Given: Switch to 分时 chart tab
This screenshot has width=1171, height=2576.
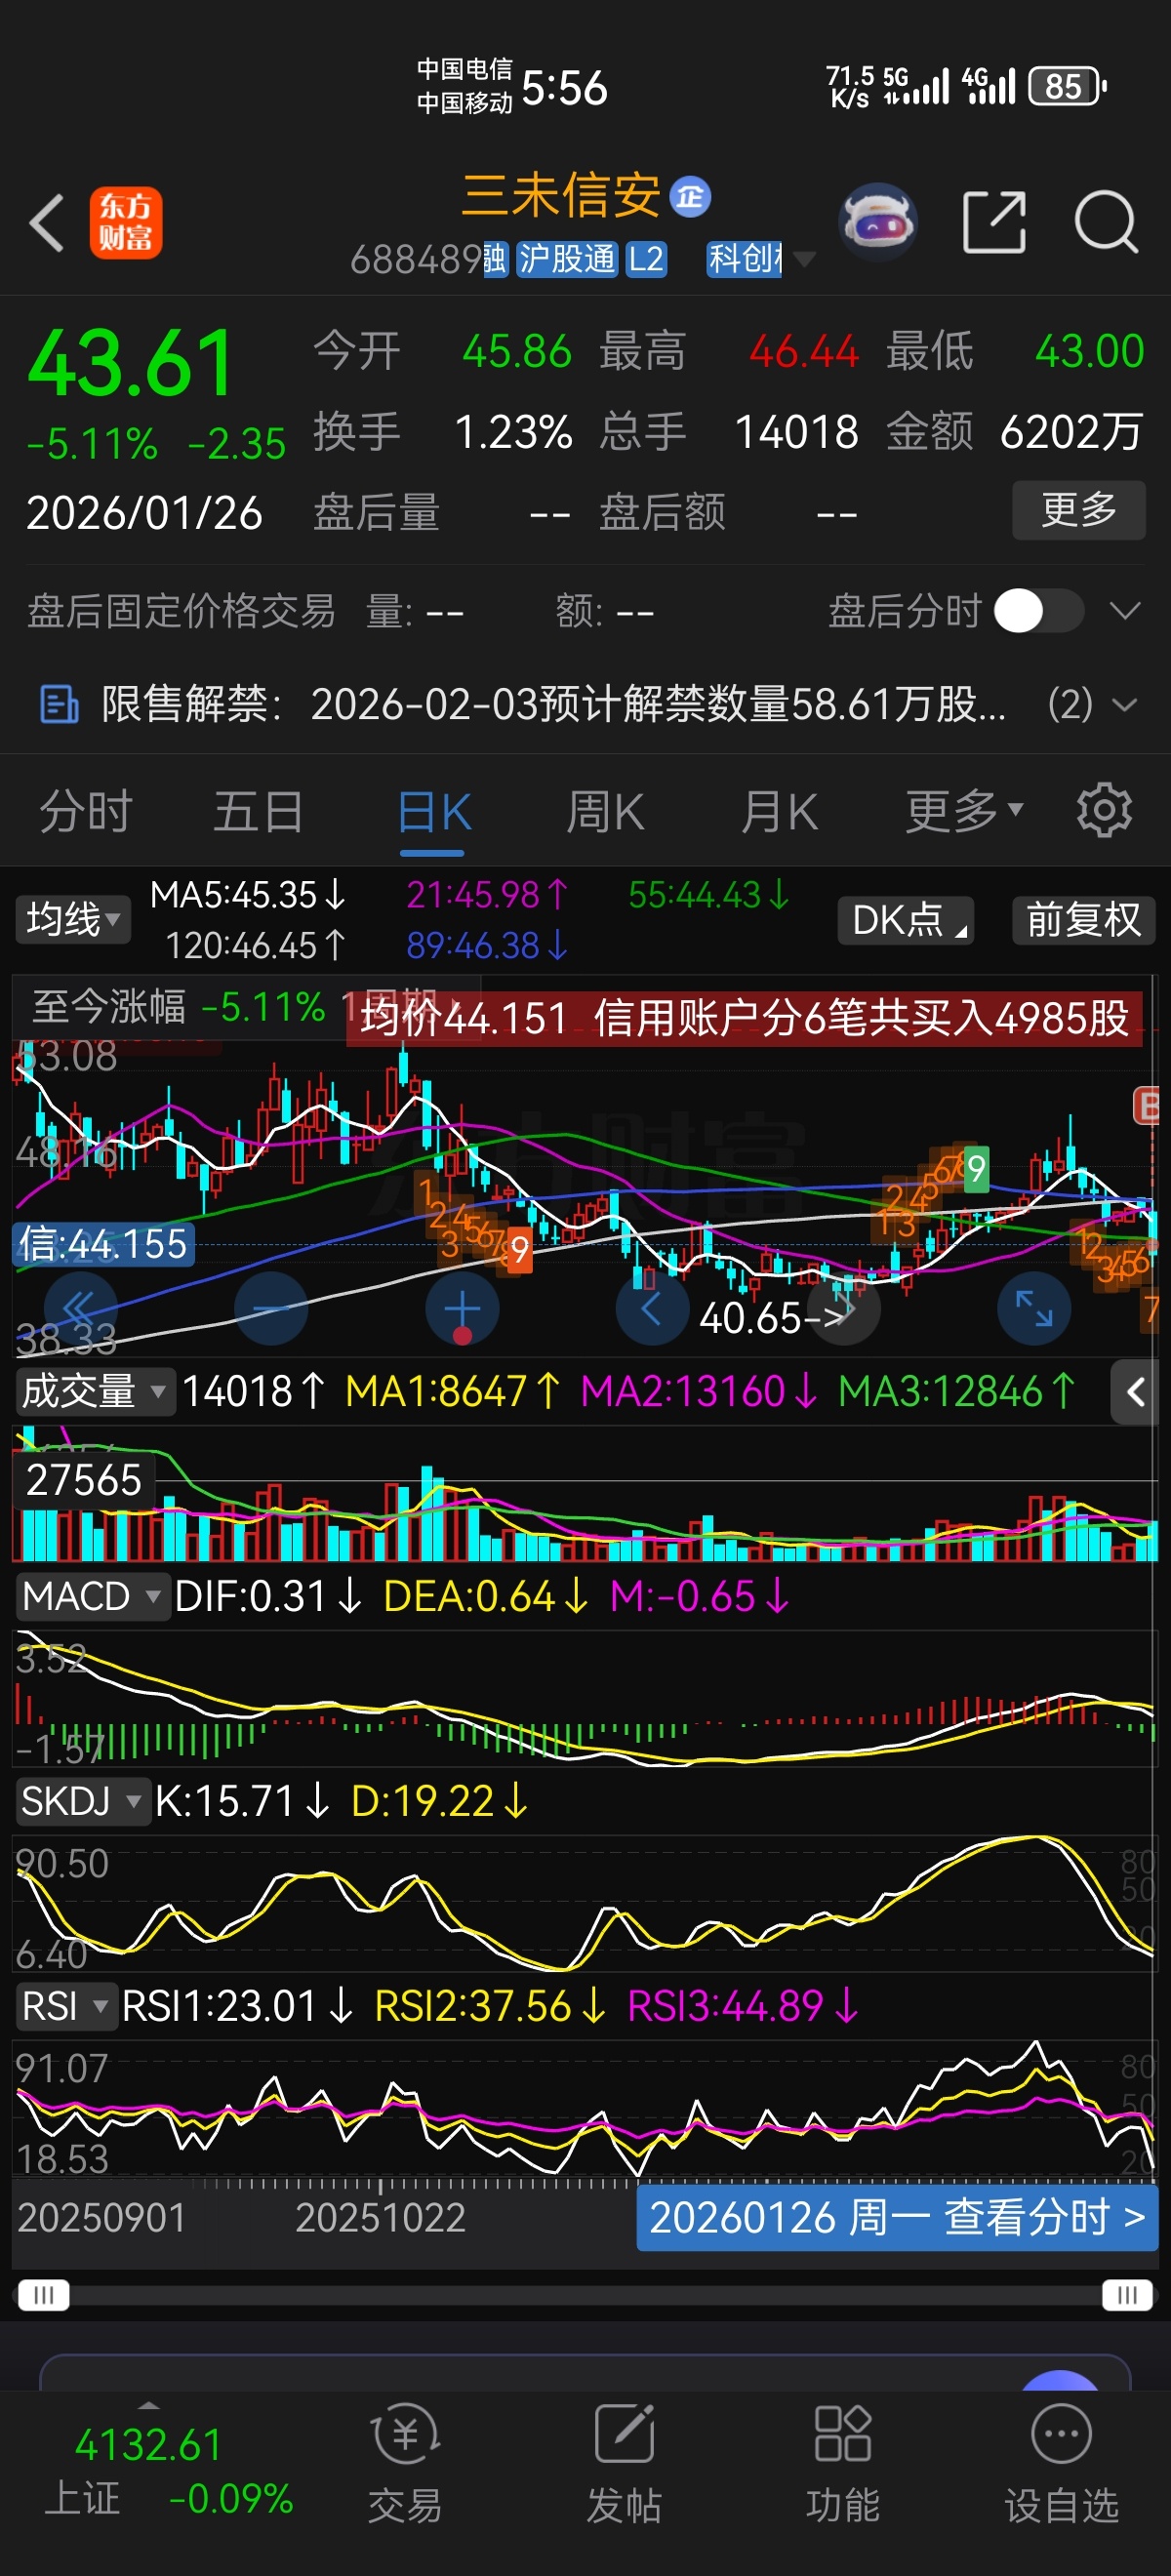Looking at the screenshot, I should [x=86, y=811].
